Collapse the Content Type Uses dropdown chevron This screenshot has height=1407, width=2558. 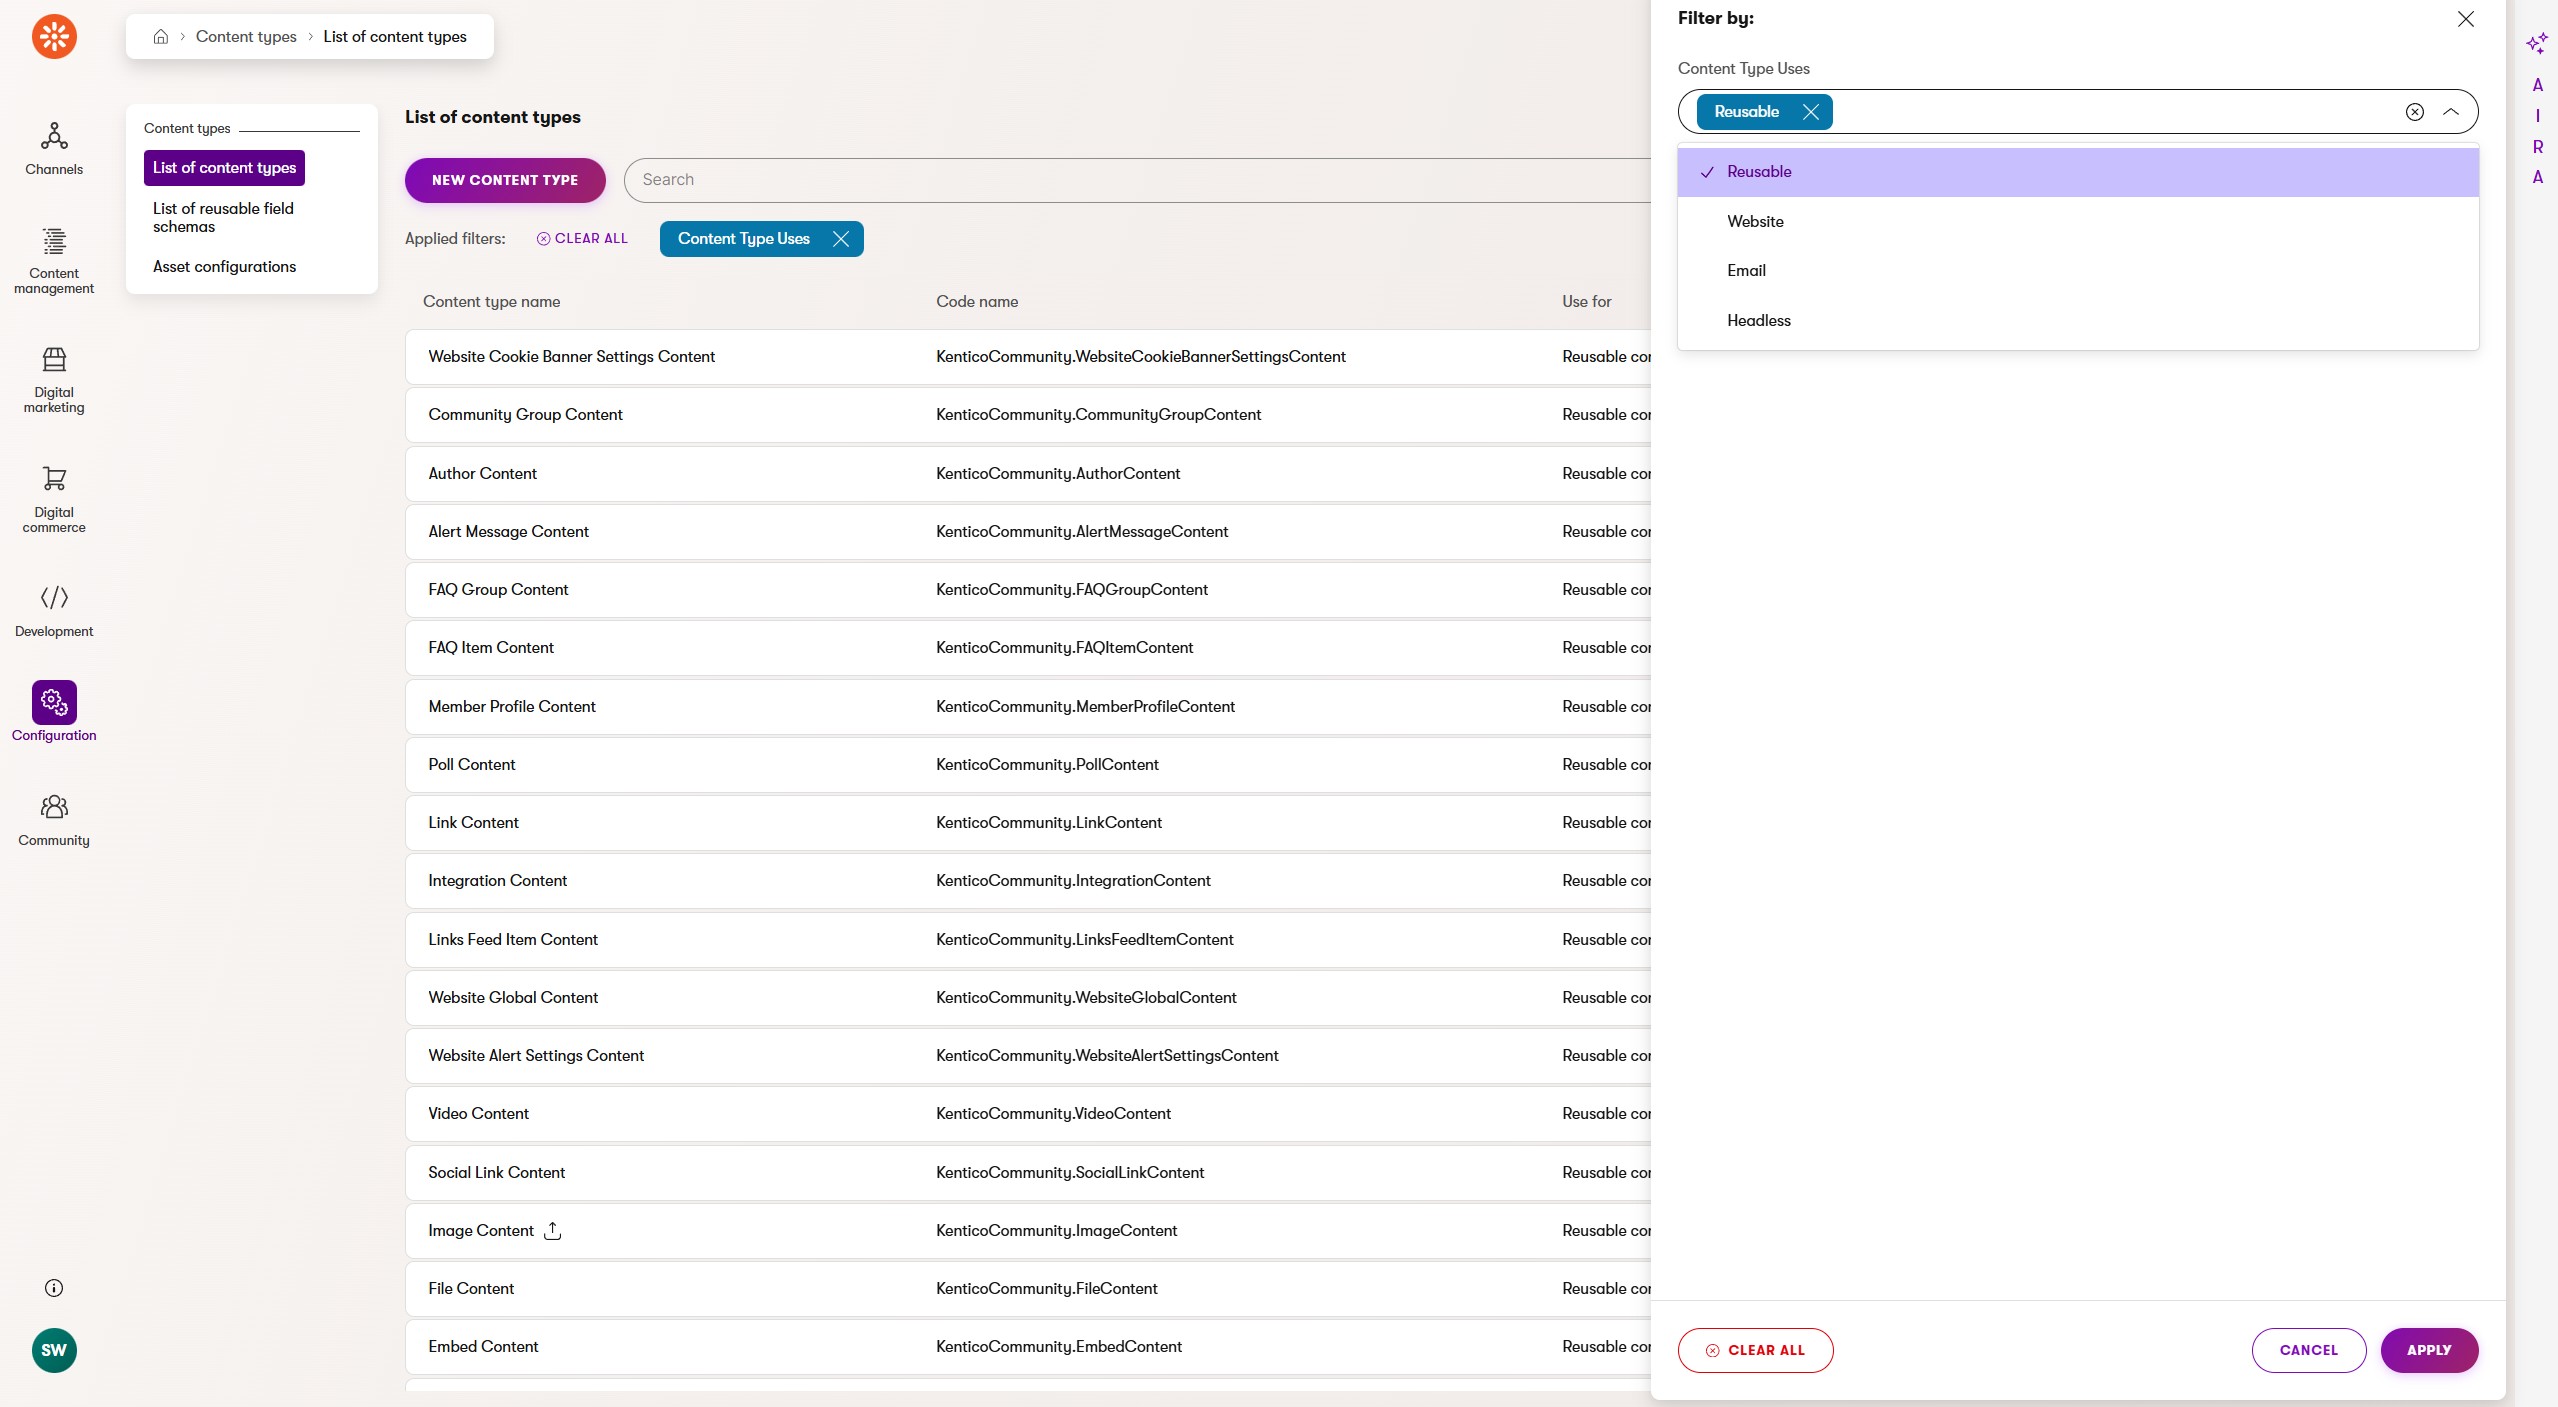(x=2450, y=111)
